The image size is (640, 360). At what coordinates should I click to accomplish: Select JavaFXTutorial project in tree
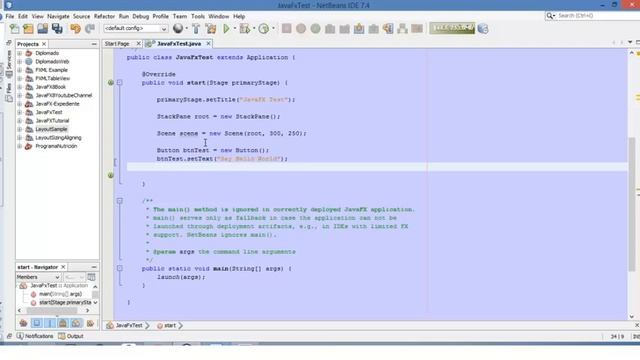[52, 120]
